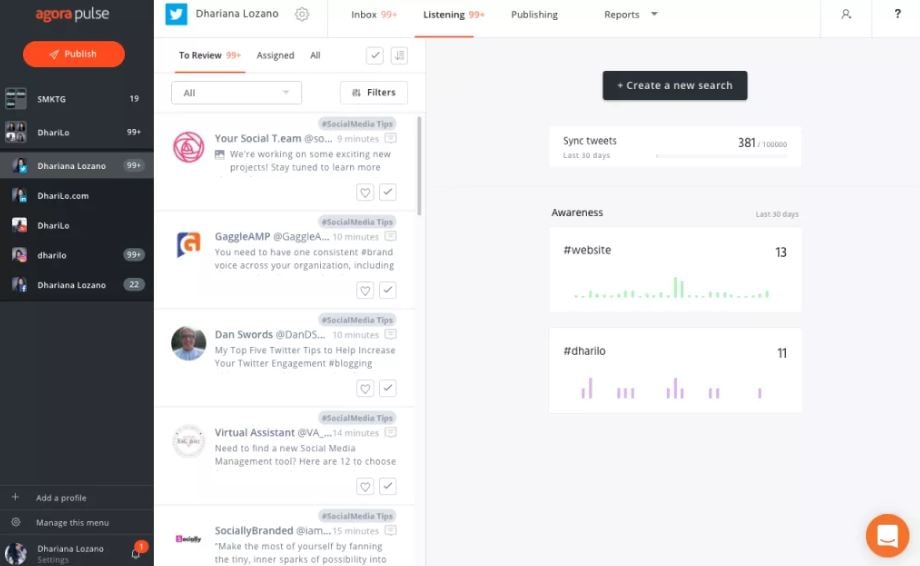This screenshot has height=566, width=920.
Task: Click SocialMedia Tips tag on Dan Swords tweet
Action: click(357, 320)
